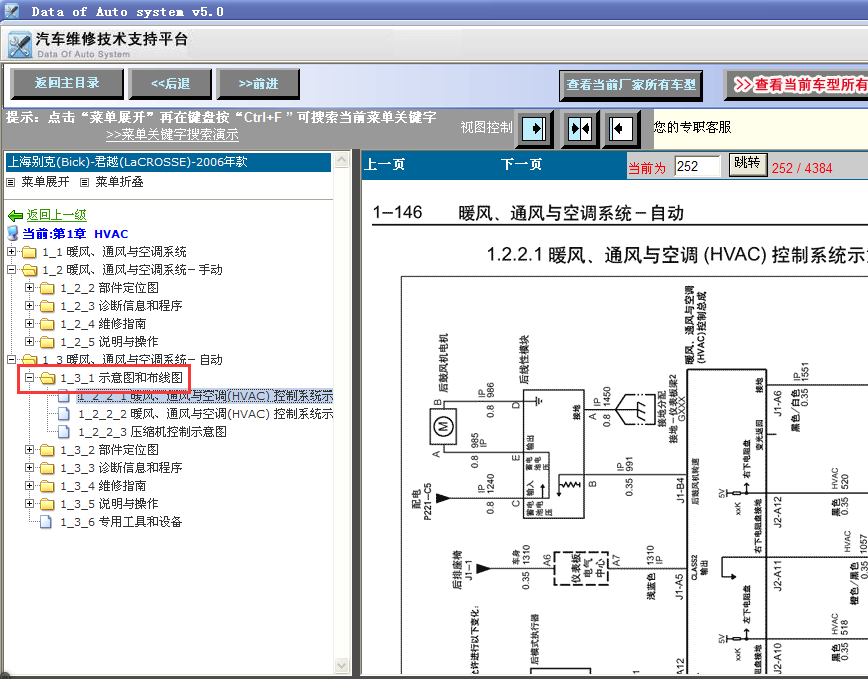
Task: Click the 跳转 jump button
Action: pos(747,164)
